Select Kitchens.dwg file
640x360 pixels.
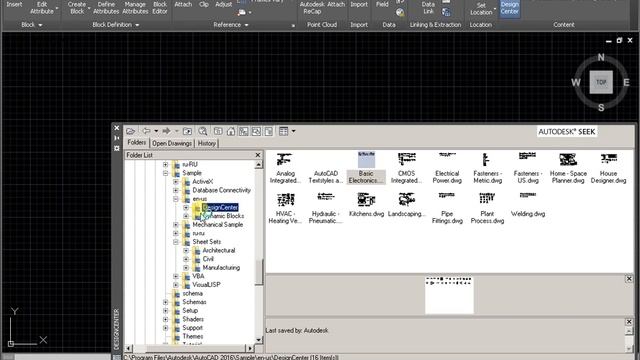[x=366, y=205]
